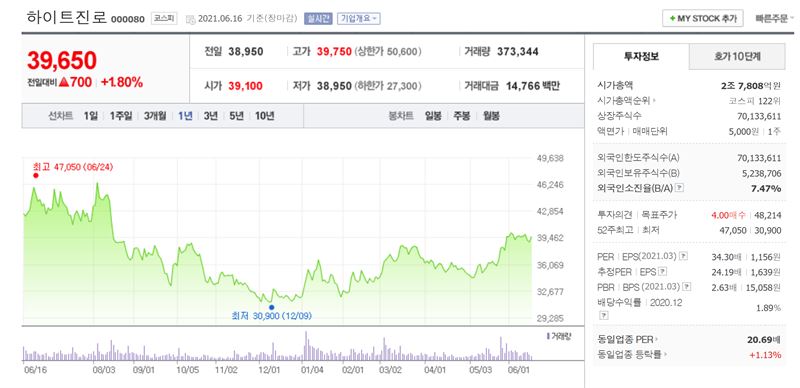Click the 동일업종 PER value 20.69배
The width and height of the screenshot is (800, 388).
click(x=764, y=339)
